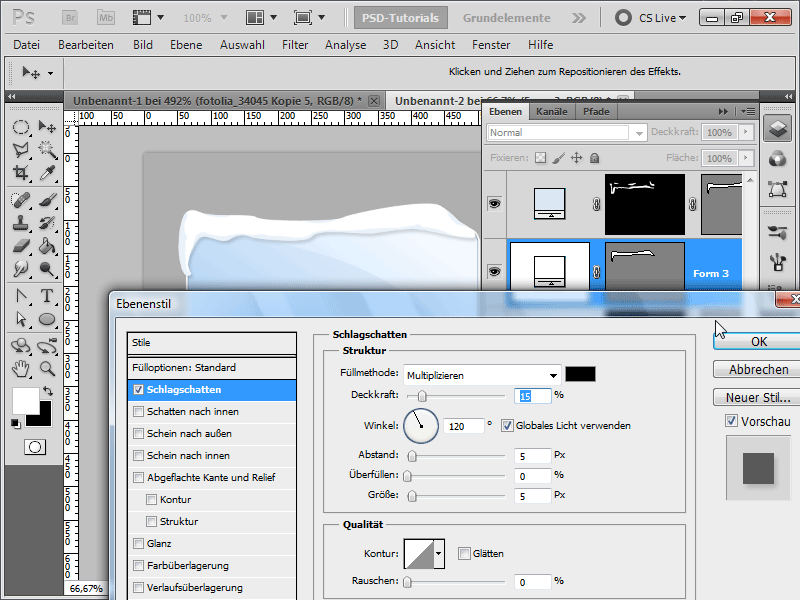Select the Clone Stamp tool
The width and height of the screenshot is (800, 600).
[x=20, y=223]
